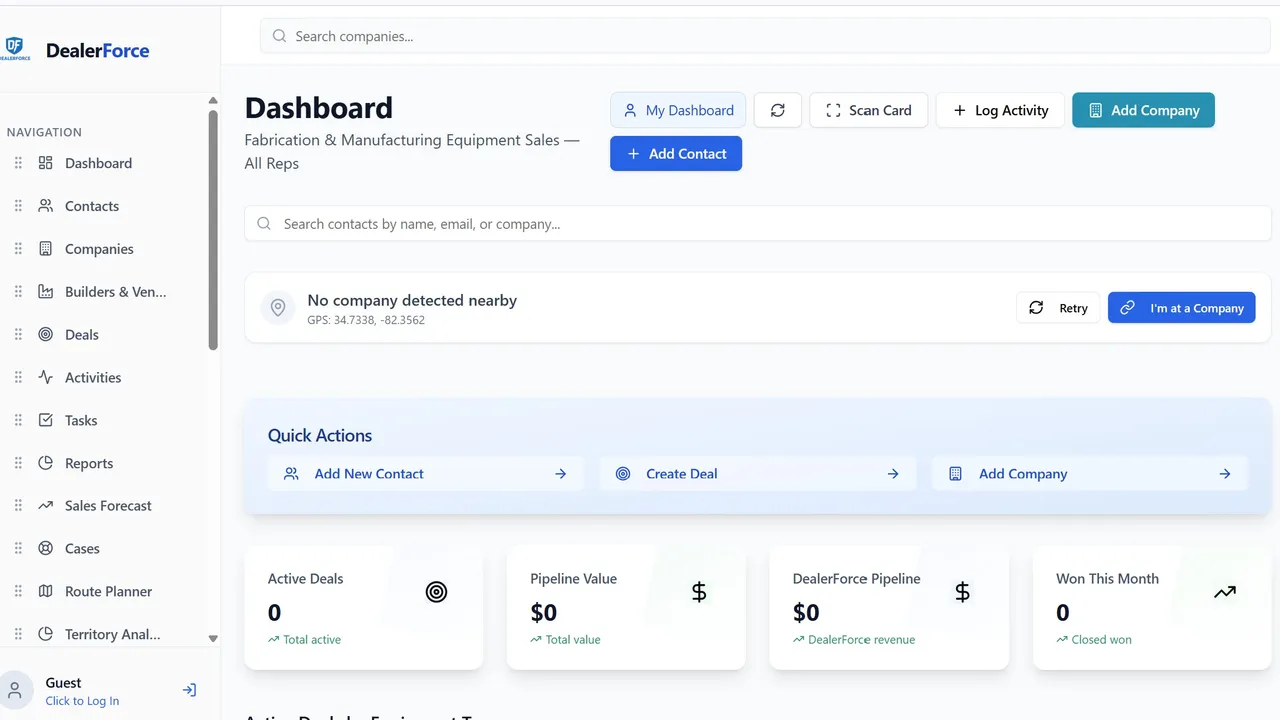Click drag handle beside Cases nav item
This screenshot has height=720, width=1280.
(18, 549)
